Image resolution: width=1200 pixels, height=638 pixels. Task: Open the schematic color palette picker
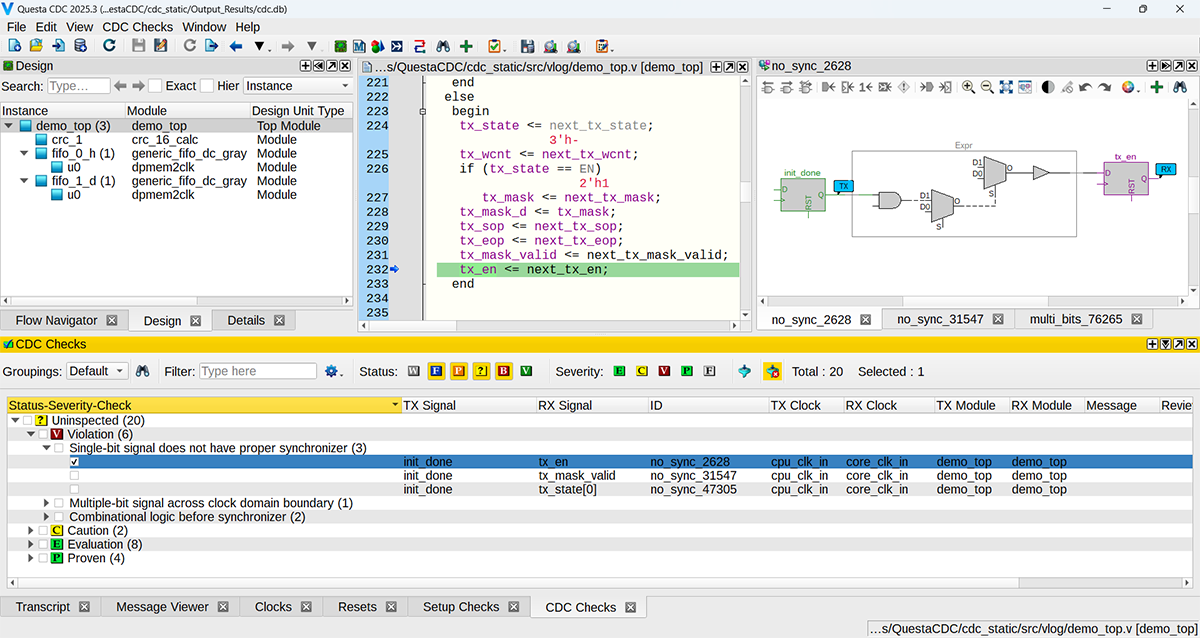(1128, 87)
